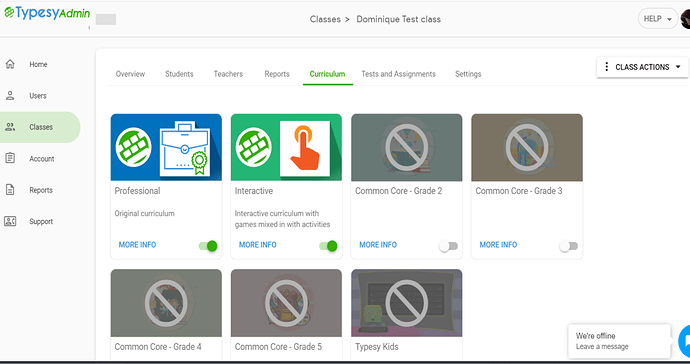This screenshot has width=690, height=364.
Task: Click the Classes breadcrumb link
Action: tap(325, 19)
